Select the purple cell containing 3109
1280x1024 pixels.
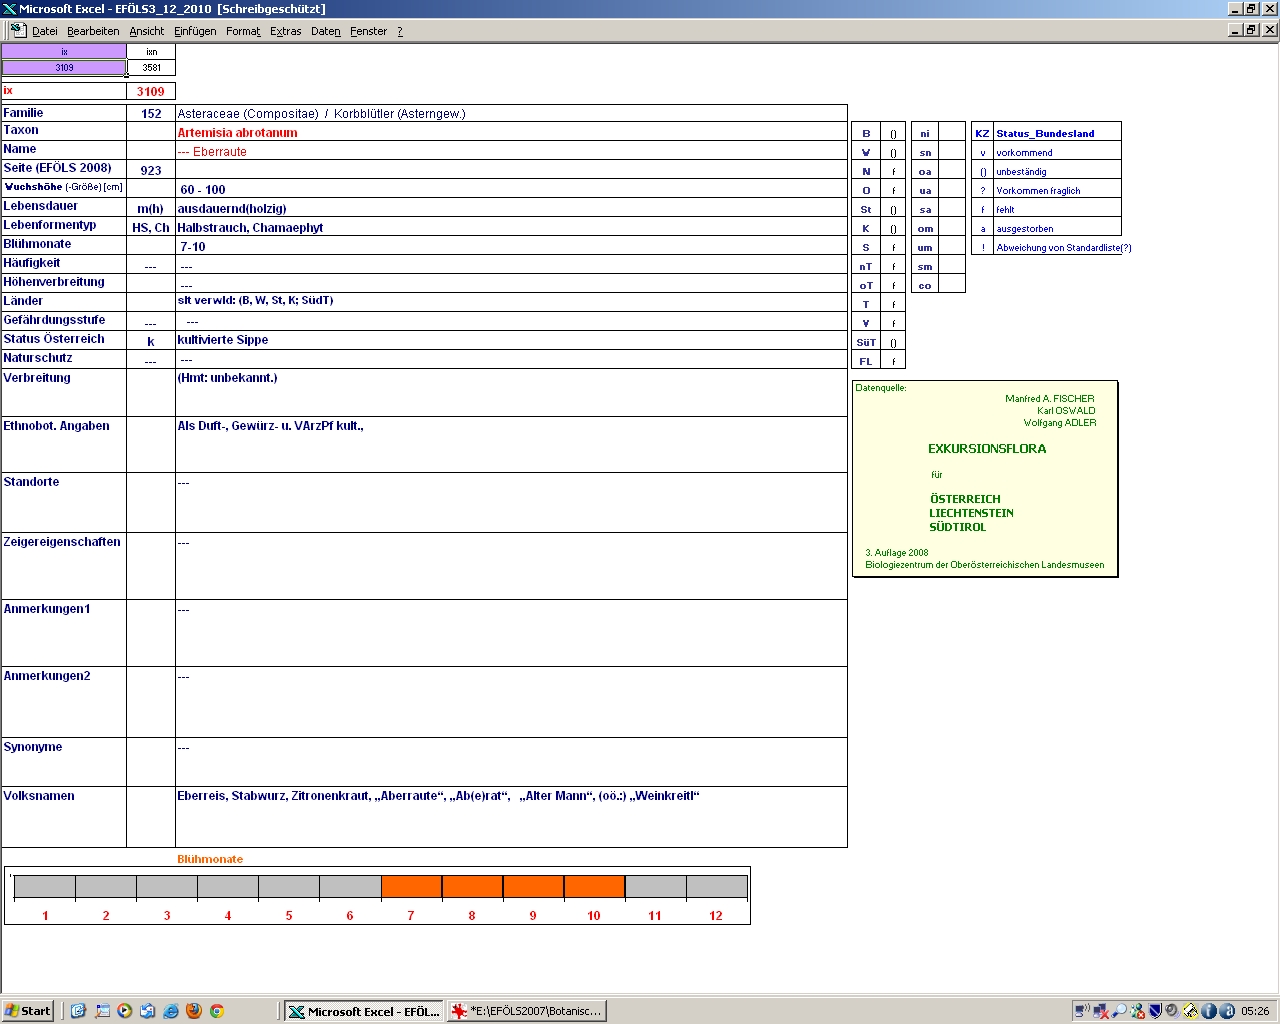point(64,68)
